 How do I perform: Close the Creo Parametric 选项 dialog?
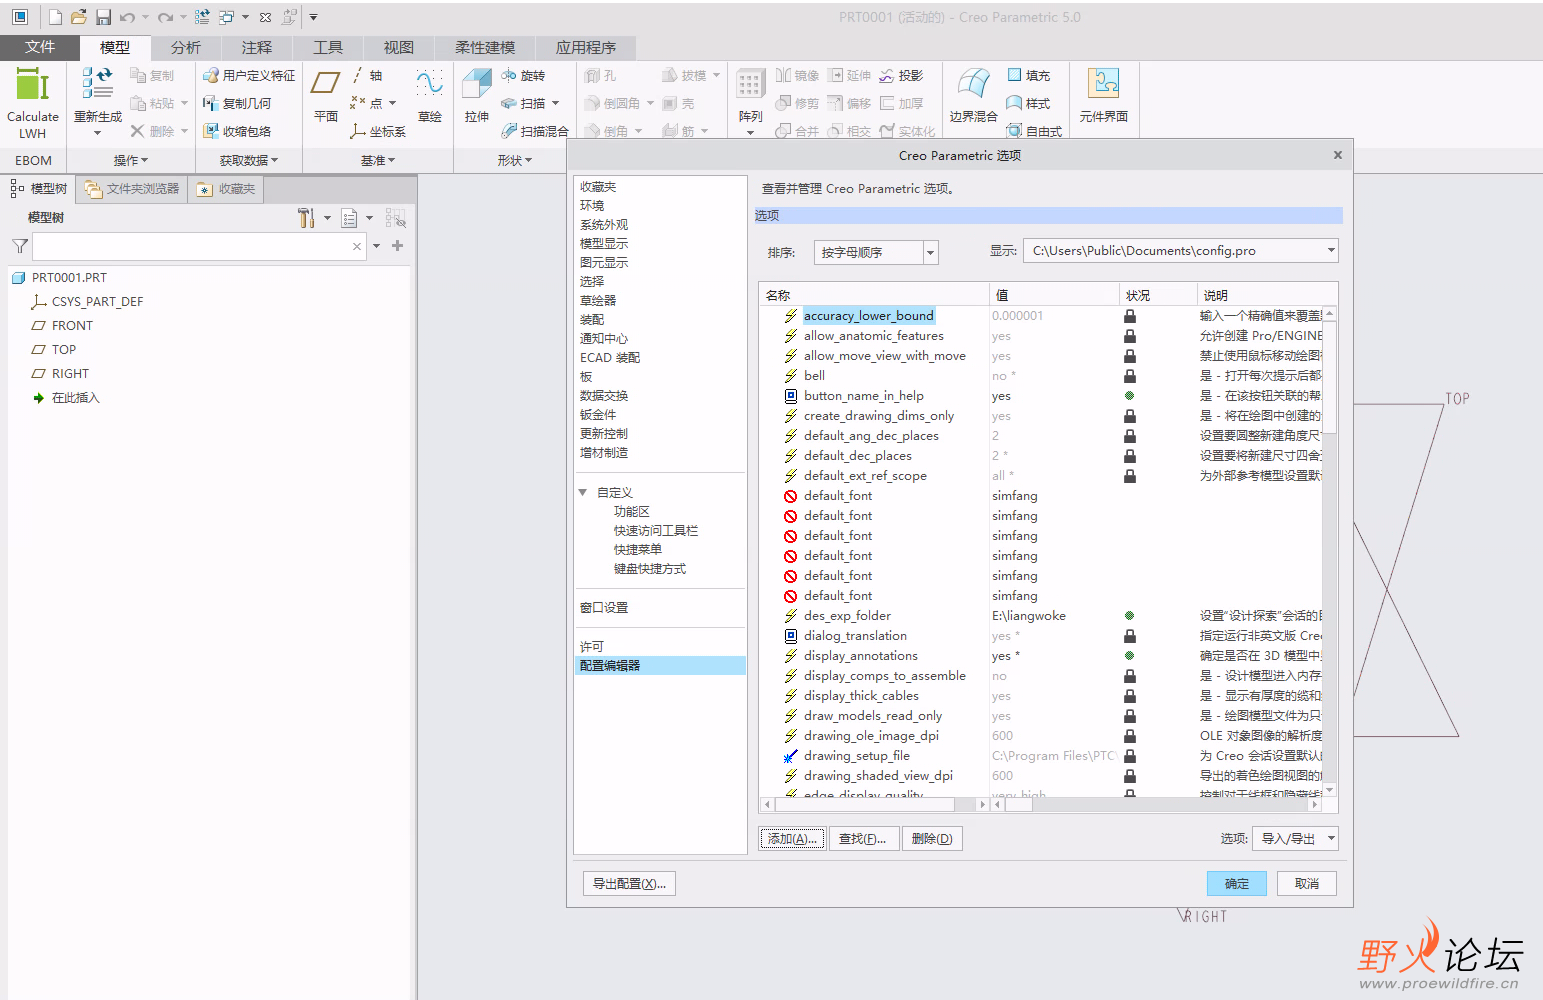(x=1337, y=155)
